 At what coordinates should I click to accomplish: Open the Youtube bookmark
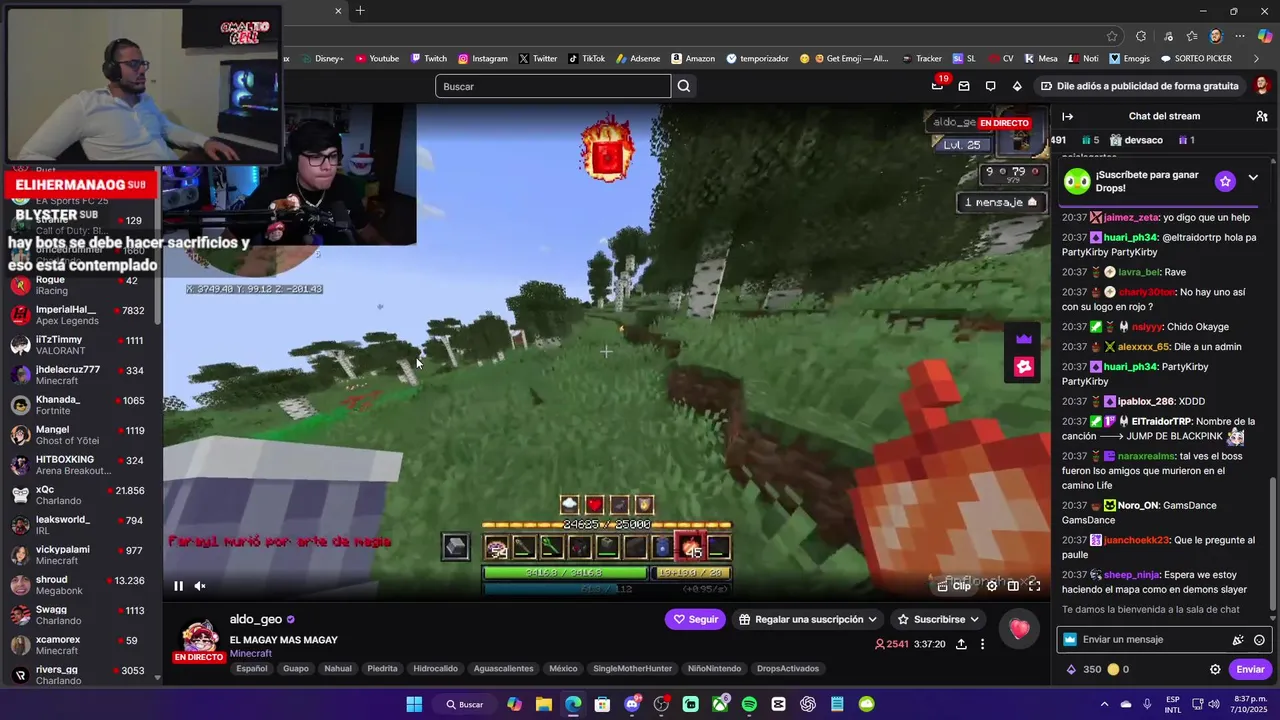pos(377,58)
